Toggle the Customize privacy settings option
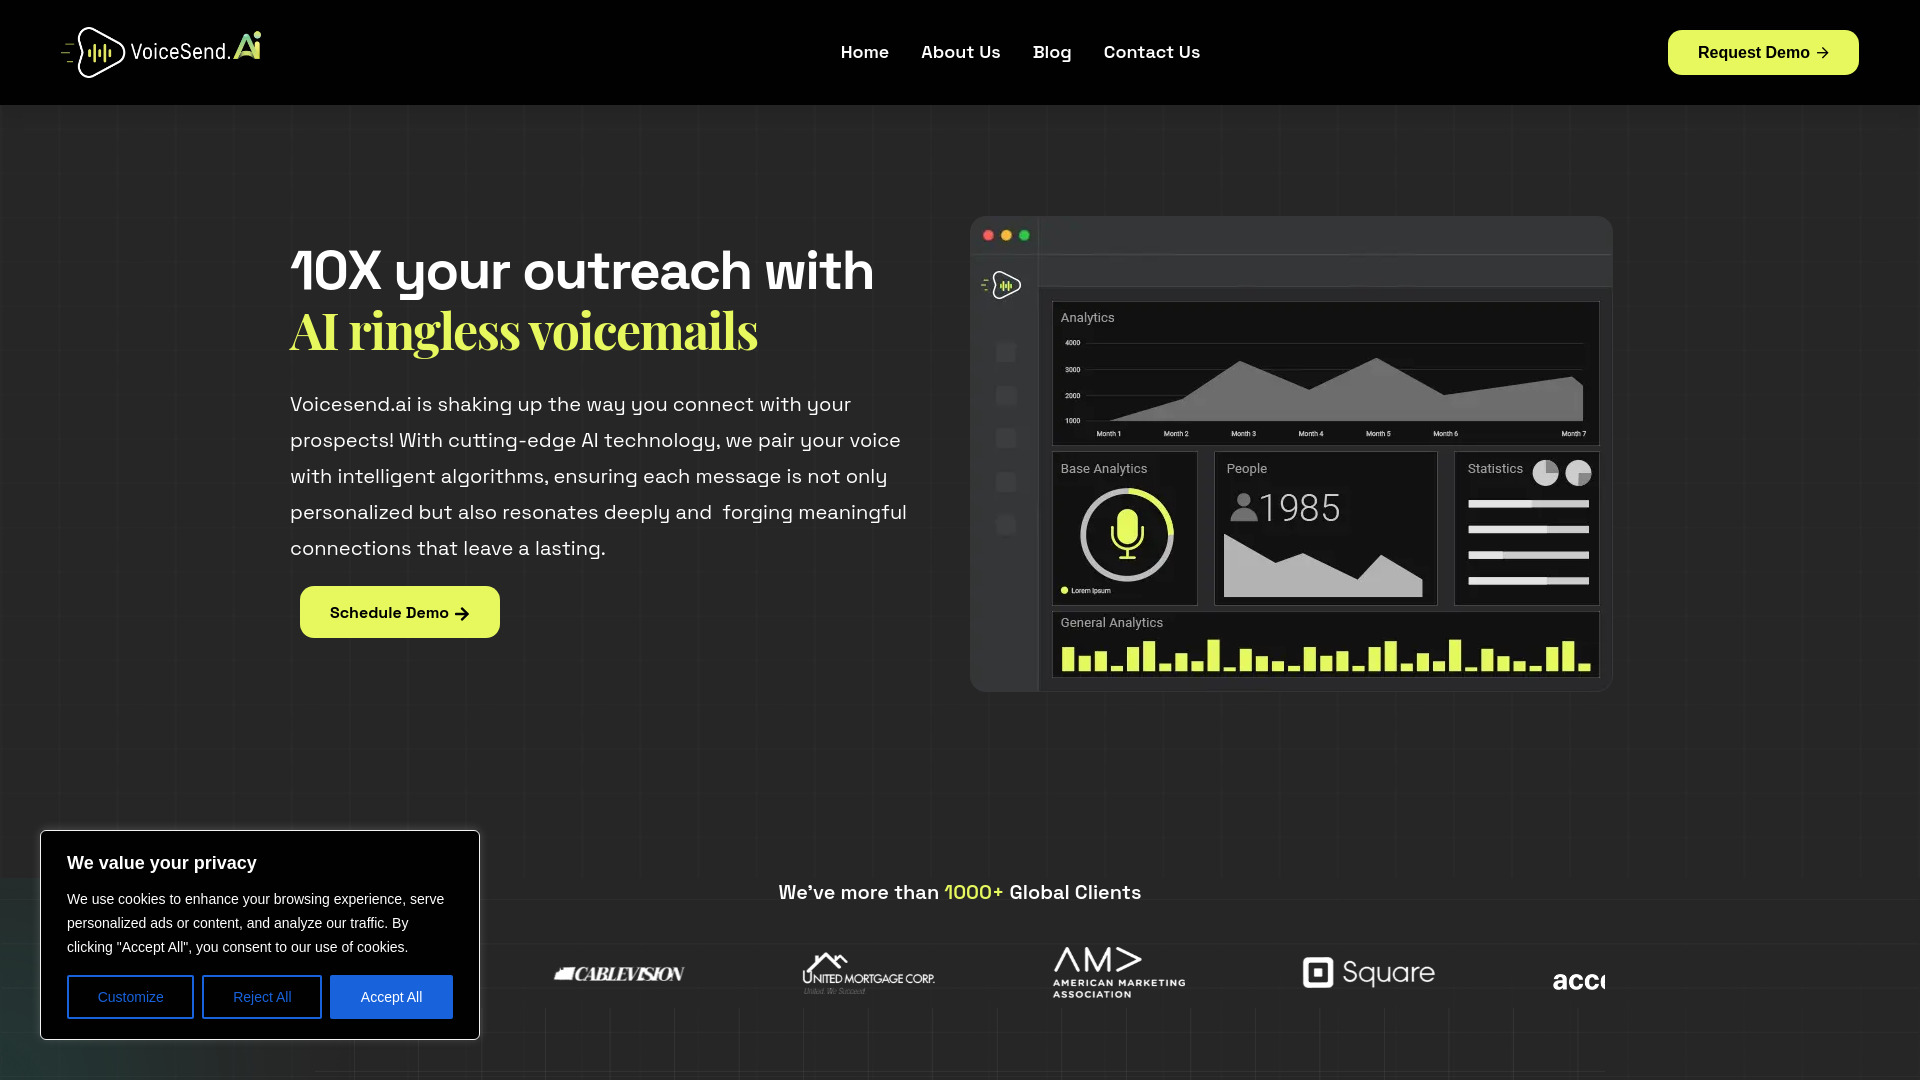The height and width of the screenshot is (1080, 1920). (131, 997)
